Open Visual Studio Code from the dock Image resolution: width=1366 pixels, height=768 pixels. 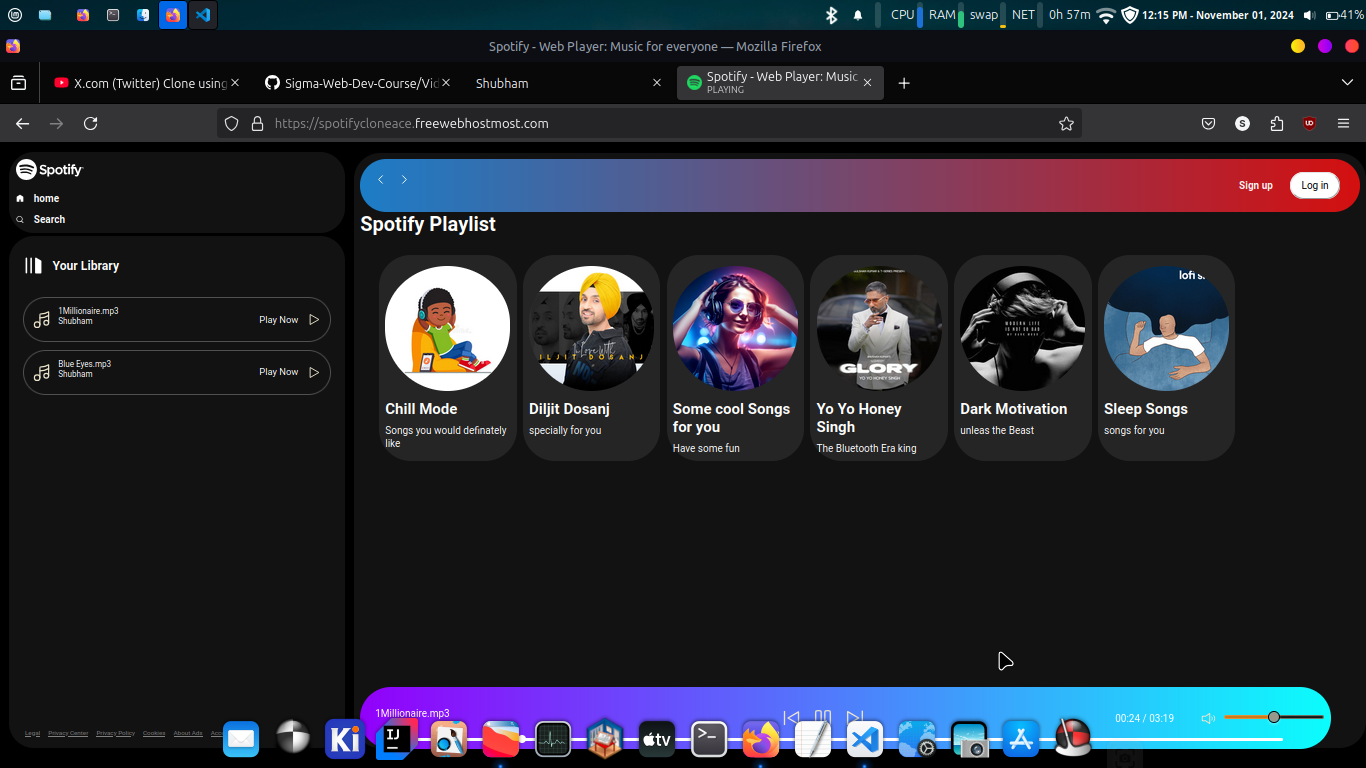[x=865, y=739]
